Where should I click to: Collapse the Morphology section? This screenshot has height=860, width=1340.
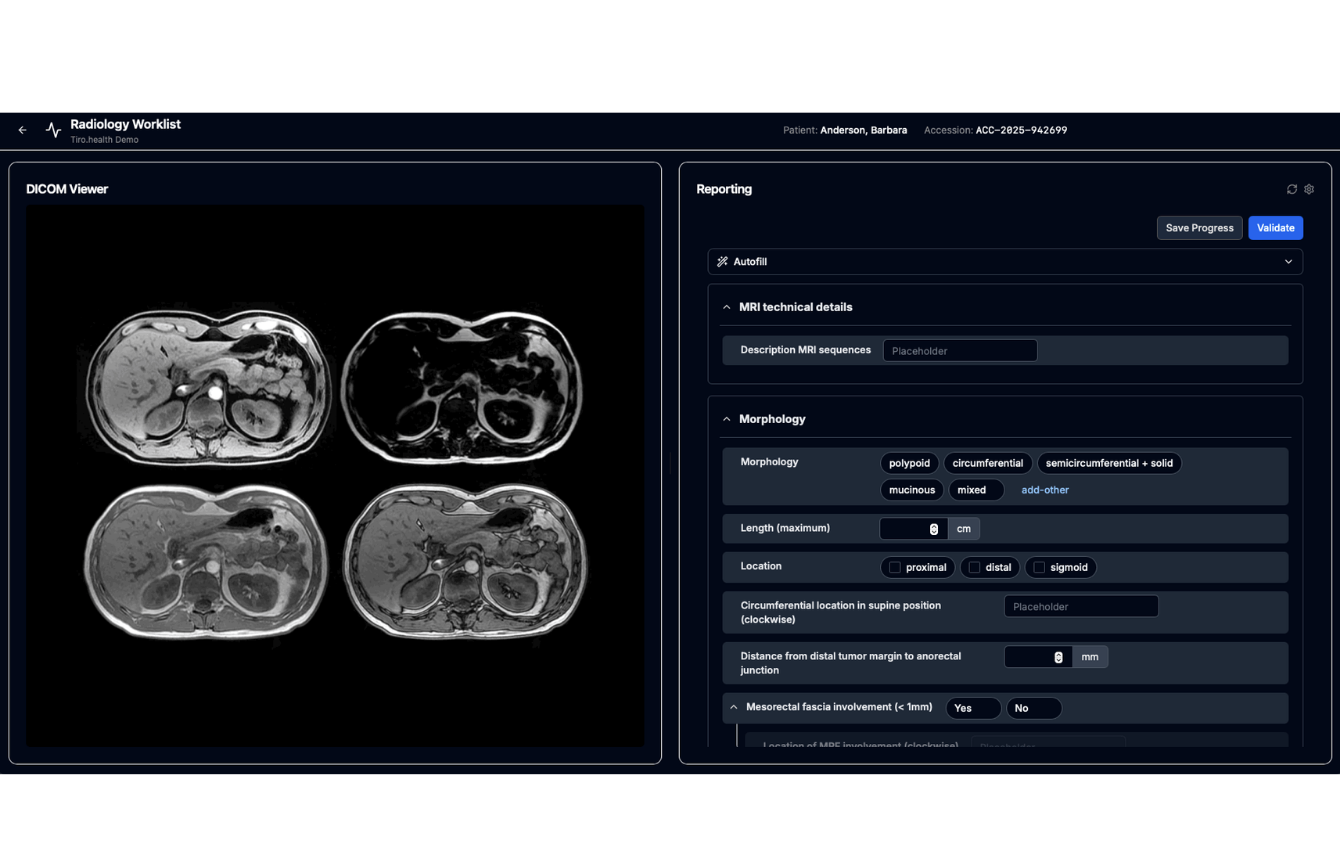726,418
